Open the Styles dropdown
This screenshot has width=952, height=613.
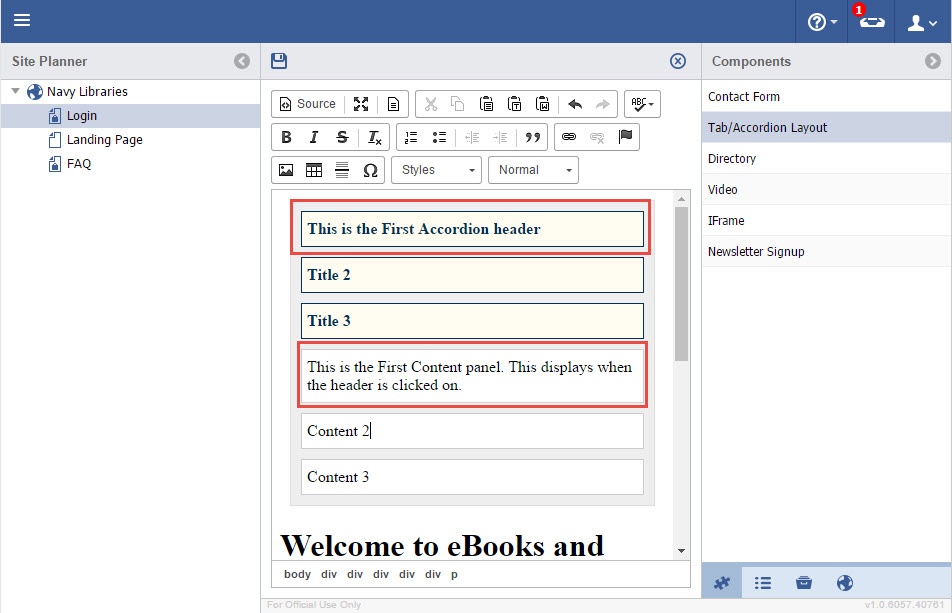(437, 170)
